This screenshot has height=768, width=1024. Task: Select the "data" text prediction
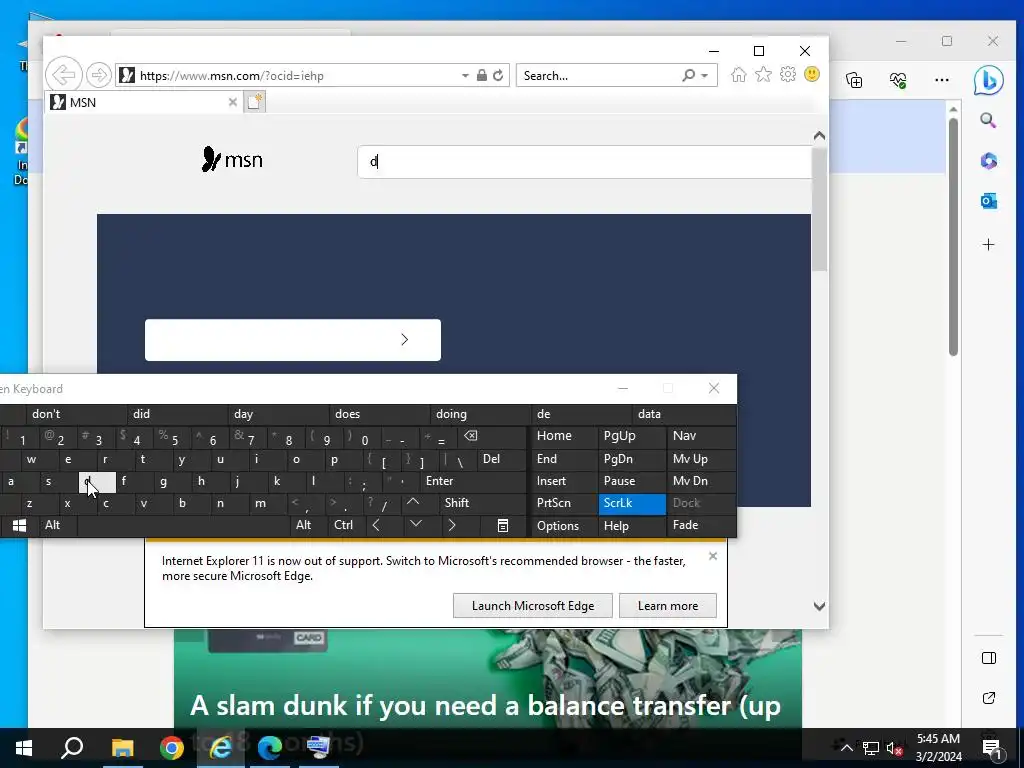[684, 414]
